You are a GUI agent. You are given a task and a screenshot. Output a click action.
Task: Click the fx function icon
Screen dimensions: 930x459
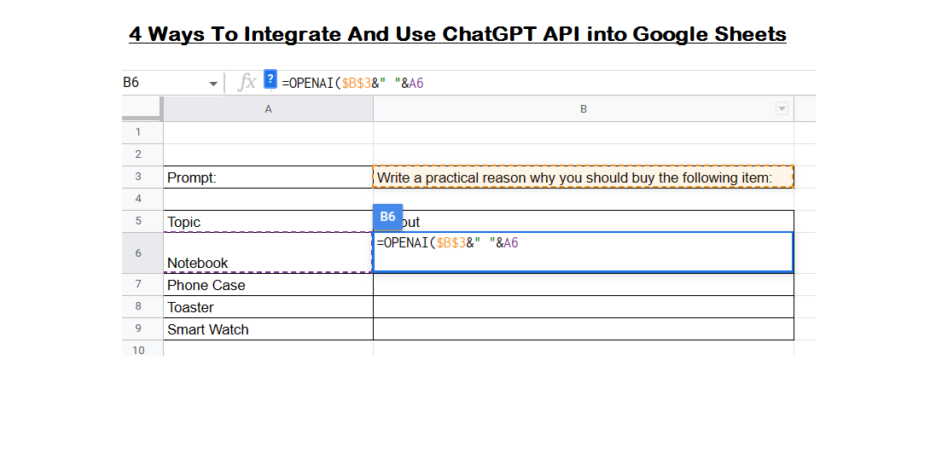pos(246,82)
